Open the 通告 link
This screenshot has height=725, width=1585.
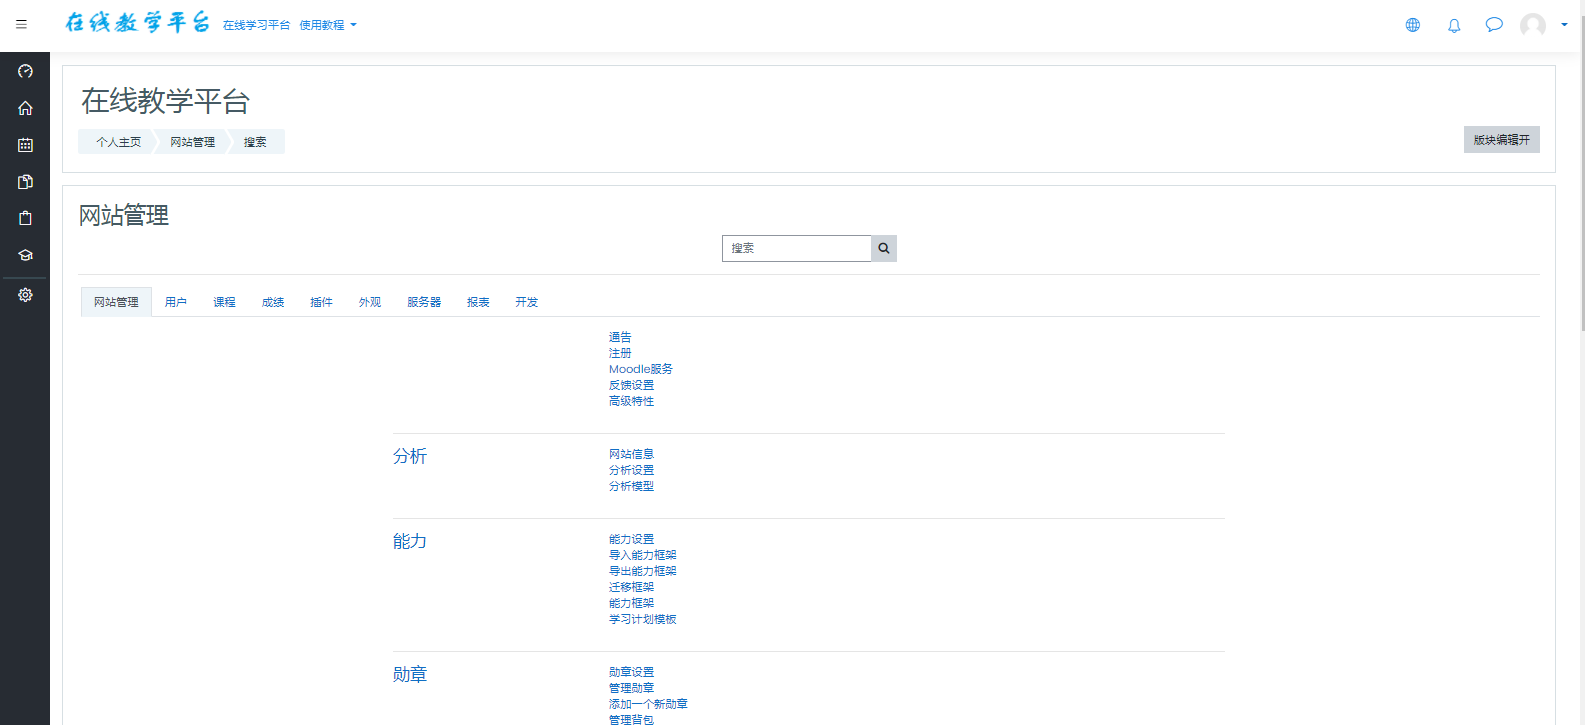click(x=620, y=337)
